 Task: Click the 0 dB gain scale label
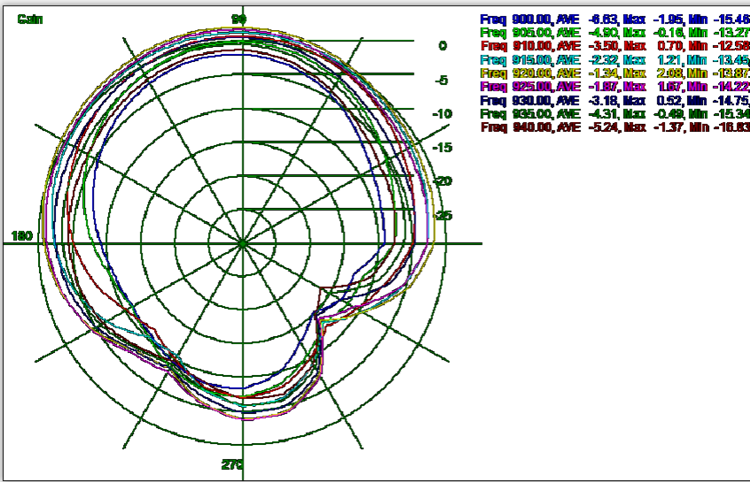click(x=441, y=46)
